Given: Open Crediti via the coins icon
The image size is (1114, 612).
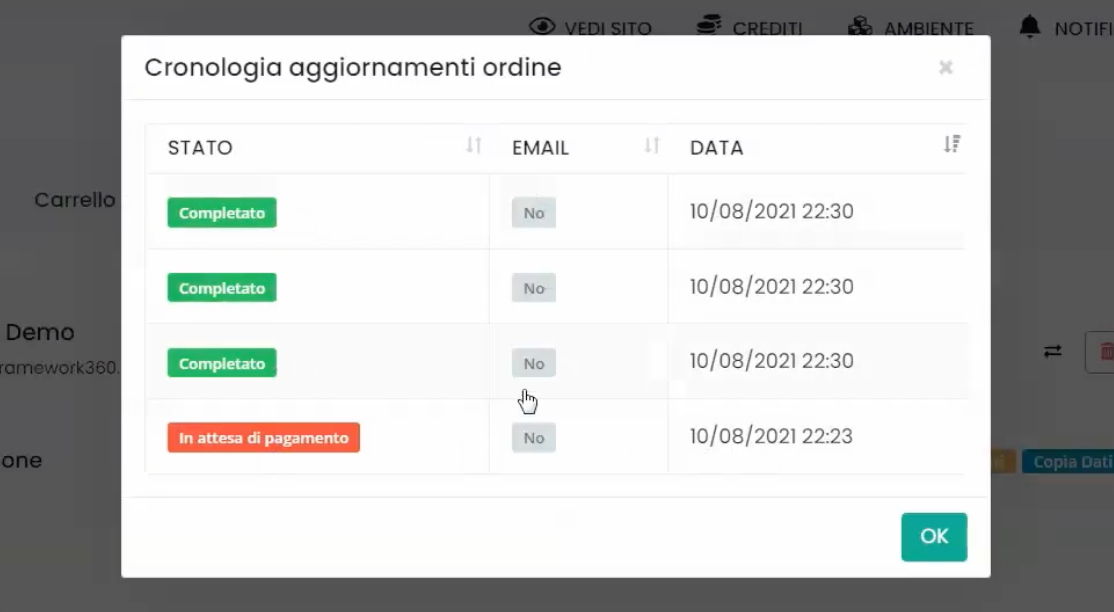Looking at the screenshot, I should 709,27.
